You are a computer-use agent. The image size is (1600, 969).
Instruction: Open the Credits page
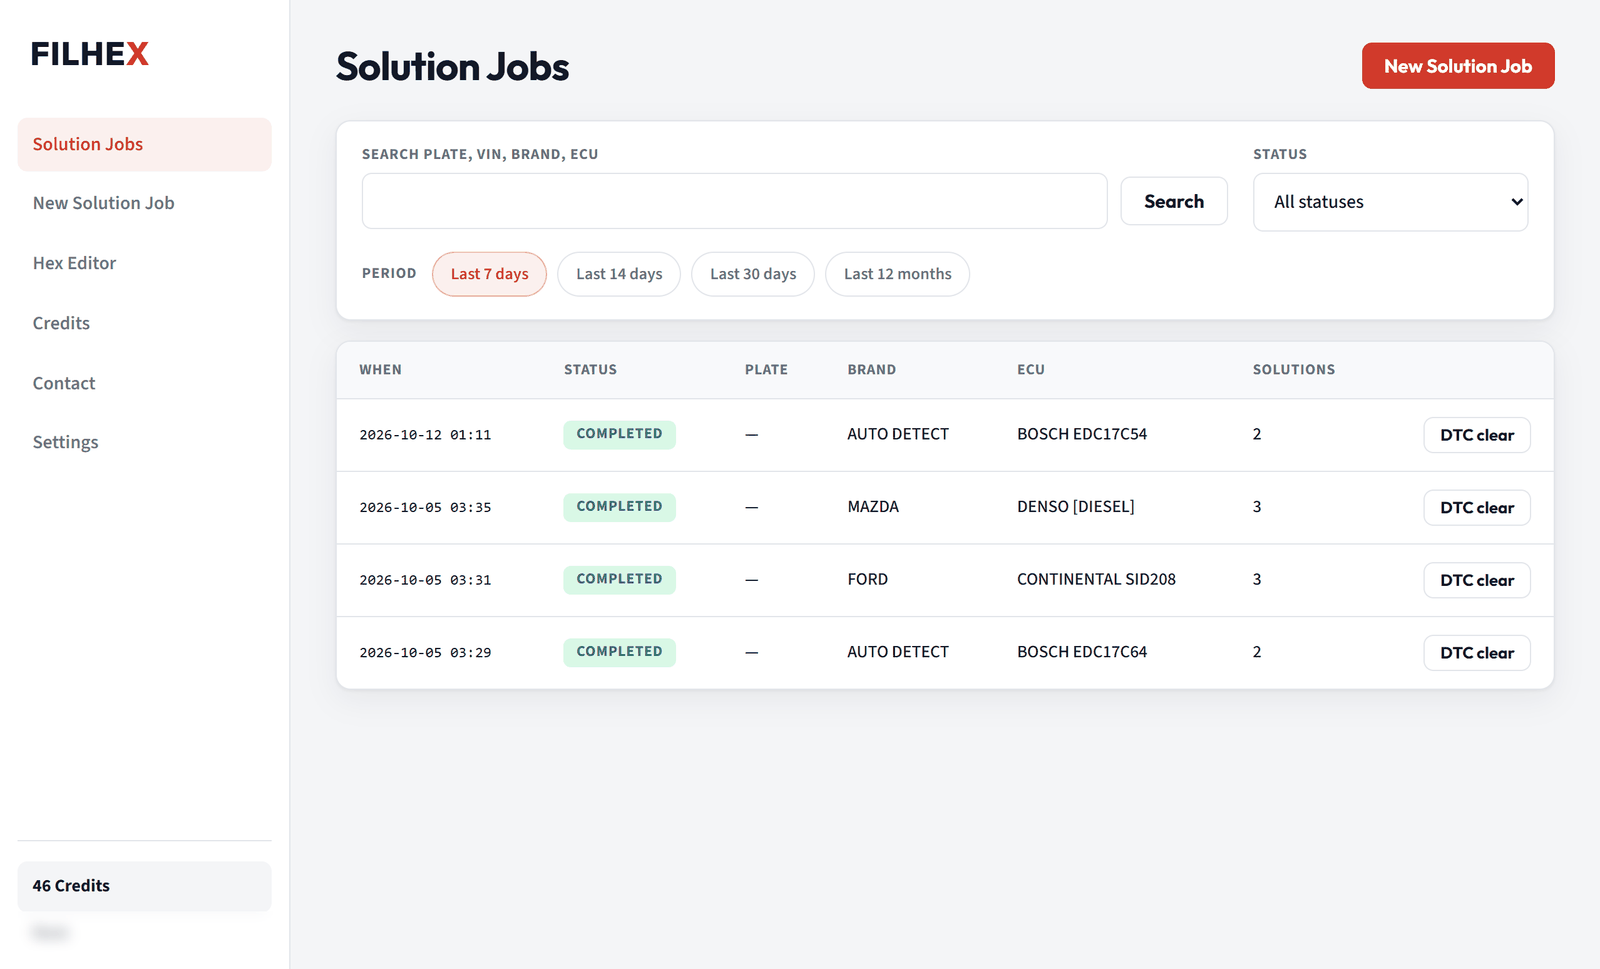click(x=144, y=323)
